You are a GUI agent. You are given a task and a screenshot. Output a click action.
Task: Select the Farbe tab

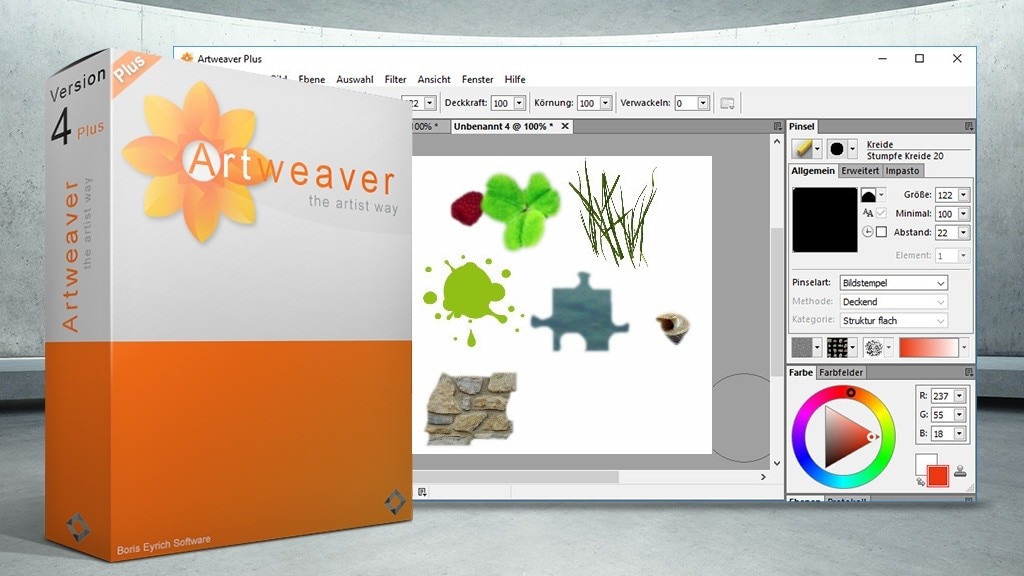801,372
